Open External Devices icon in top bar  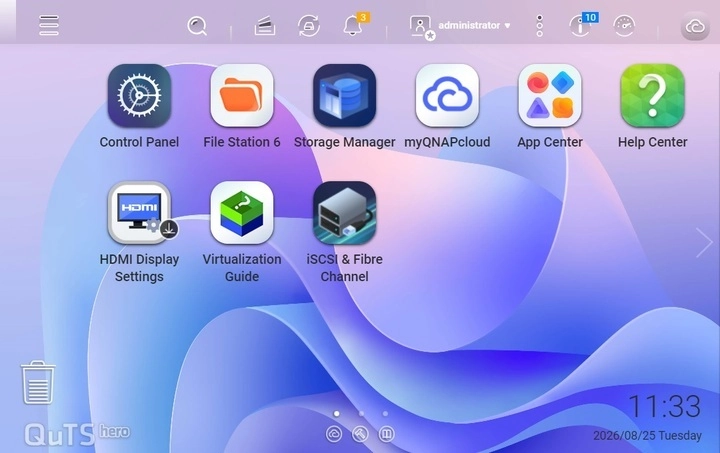pyautogui.click(x=309, y=26)
